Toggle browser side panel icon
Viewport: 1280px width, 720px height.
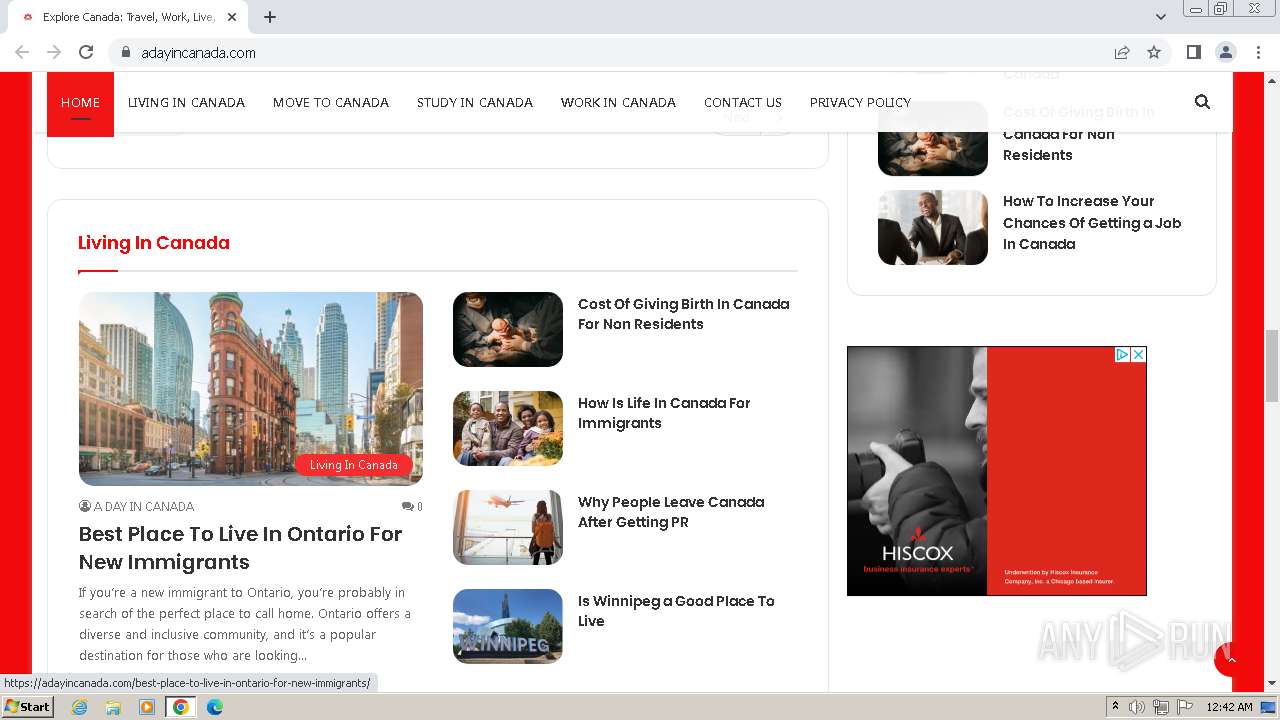tap(1193, 52)
